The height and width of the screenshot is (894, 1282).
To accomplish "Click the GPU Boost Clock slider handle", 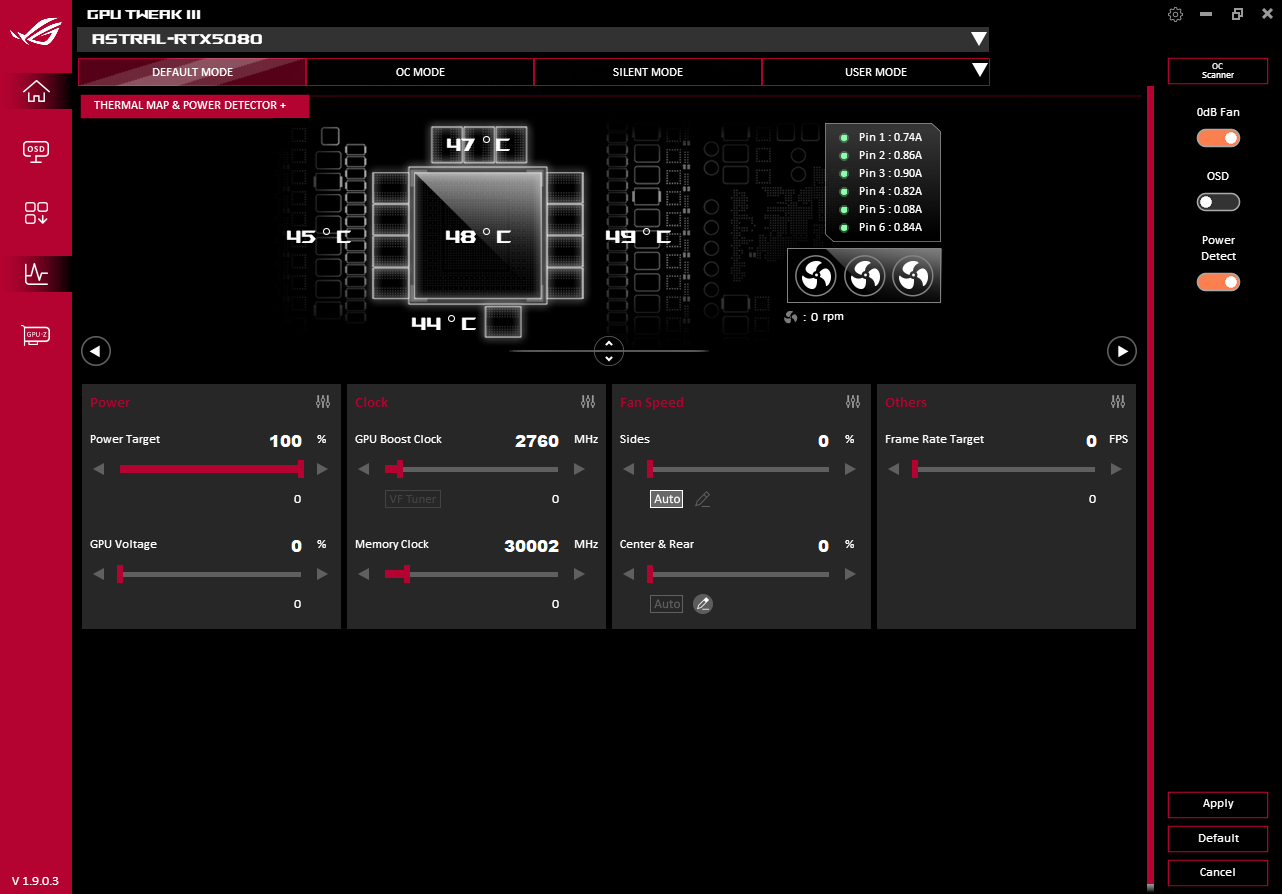I will pos(400,469).
